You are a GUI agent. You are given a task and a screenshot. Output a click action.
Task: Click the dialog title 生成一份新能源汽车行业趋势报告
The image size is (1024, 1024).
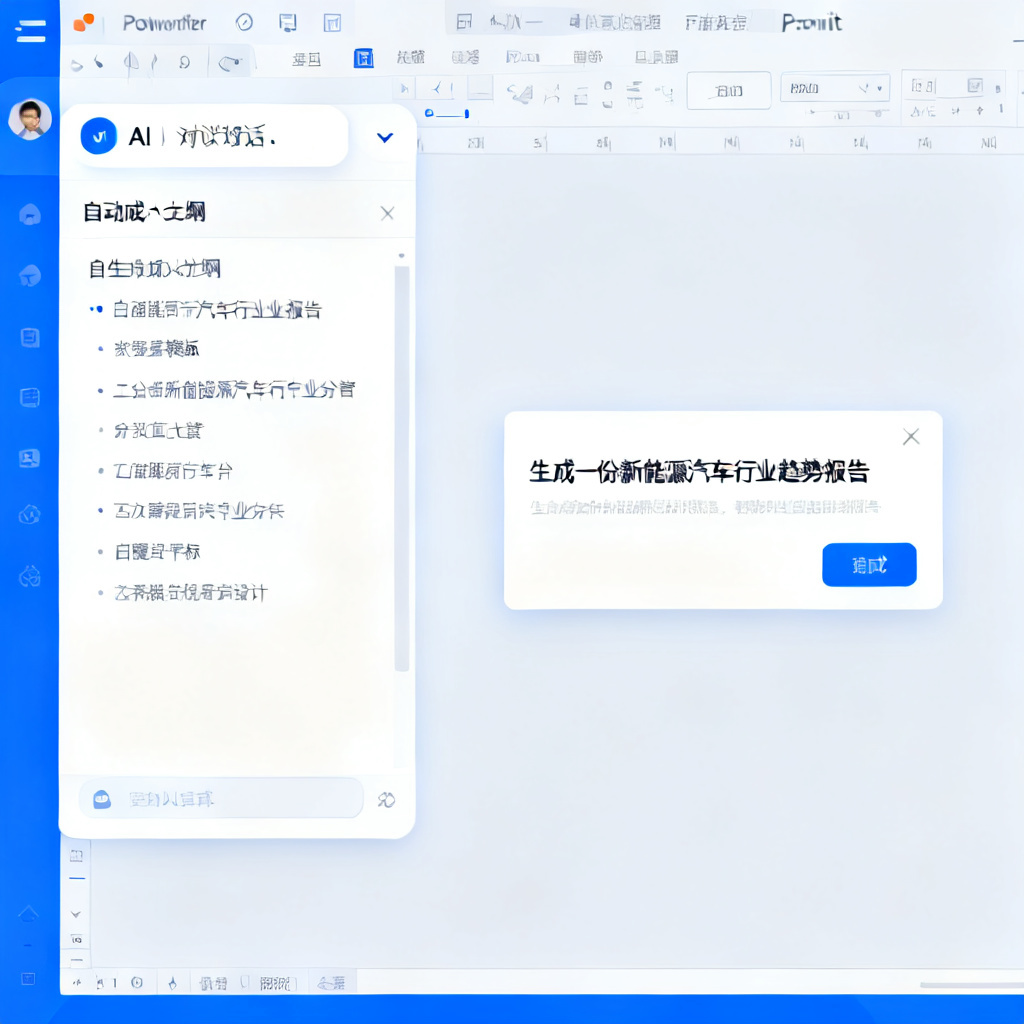(699, 471)
